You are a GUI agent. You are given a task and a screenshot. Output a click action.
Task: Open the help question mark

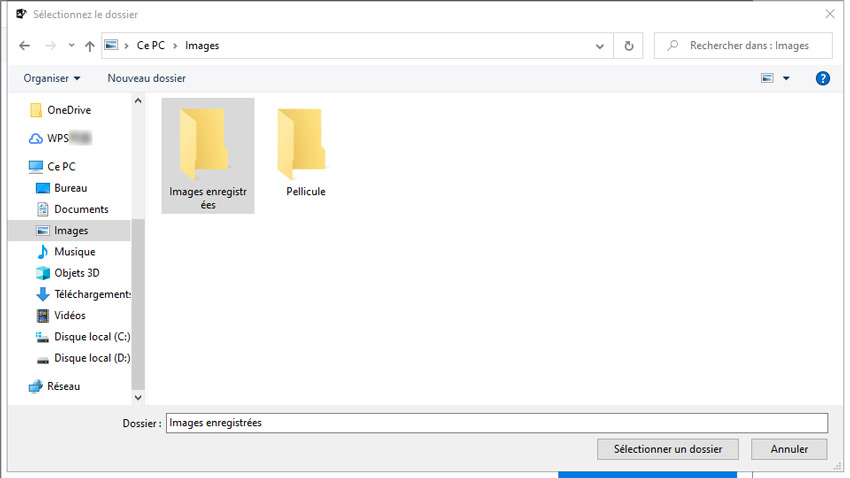(822, 79)
